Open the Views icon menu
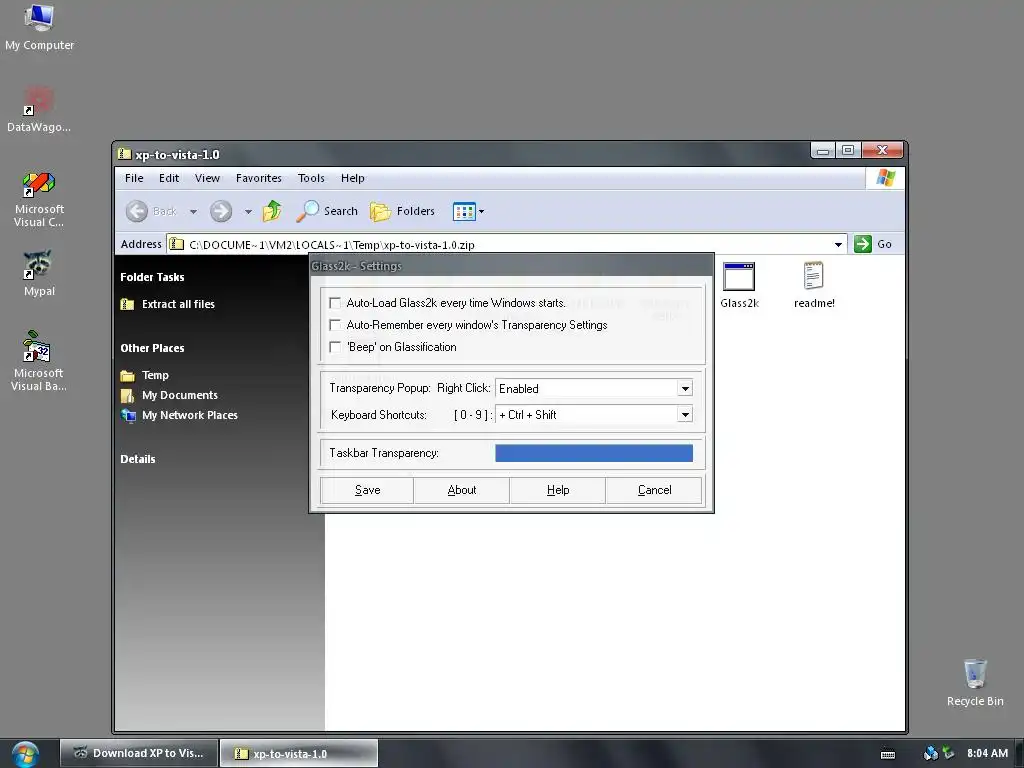 [x=464, y=212]
